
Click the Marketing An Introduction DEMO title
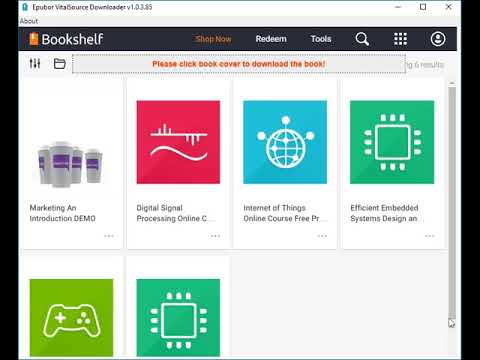click(x=63, y=213)
